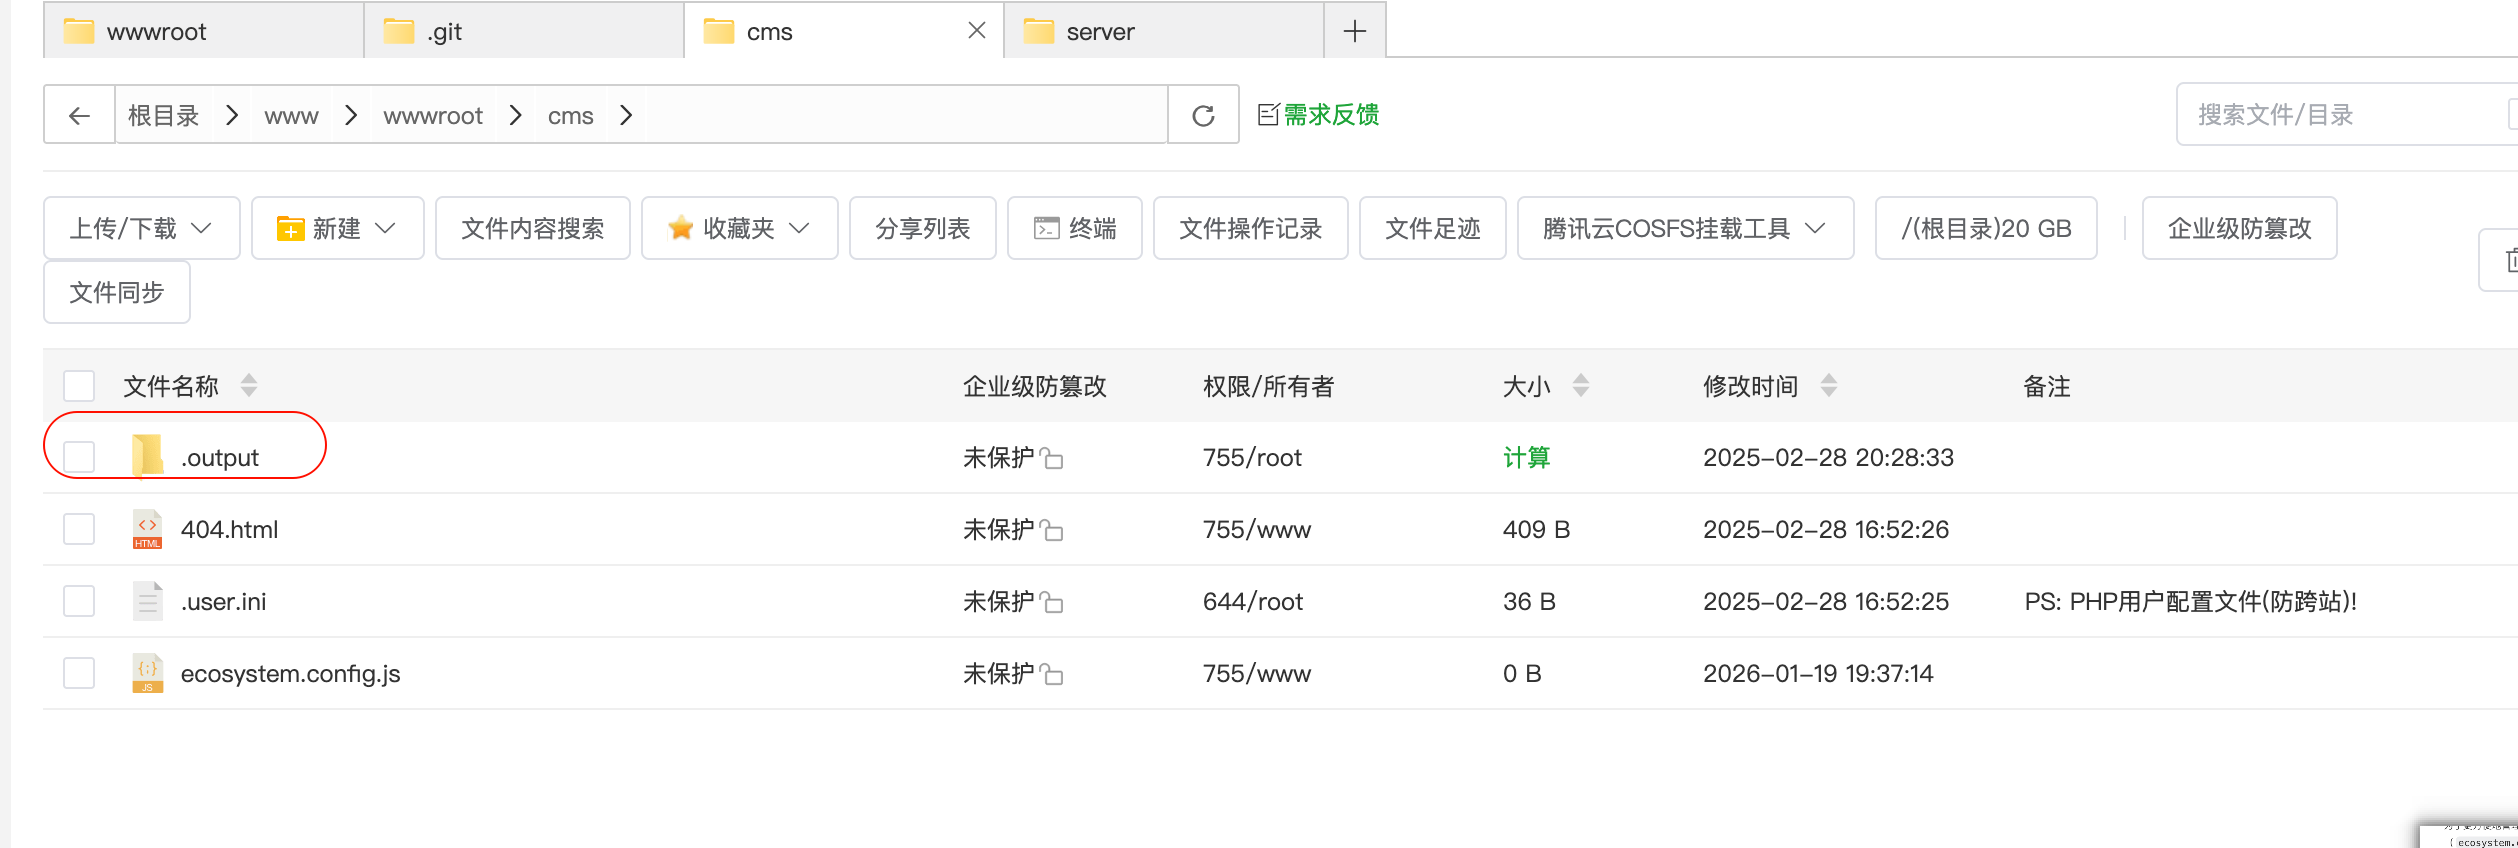Toggle protection lock for 404.html
Screen dimensions: 2518x848
tap(1051, 530)
